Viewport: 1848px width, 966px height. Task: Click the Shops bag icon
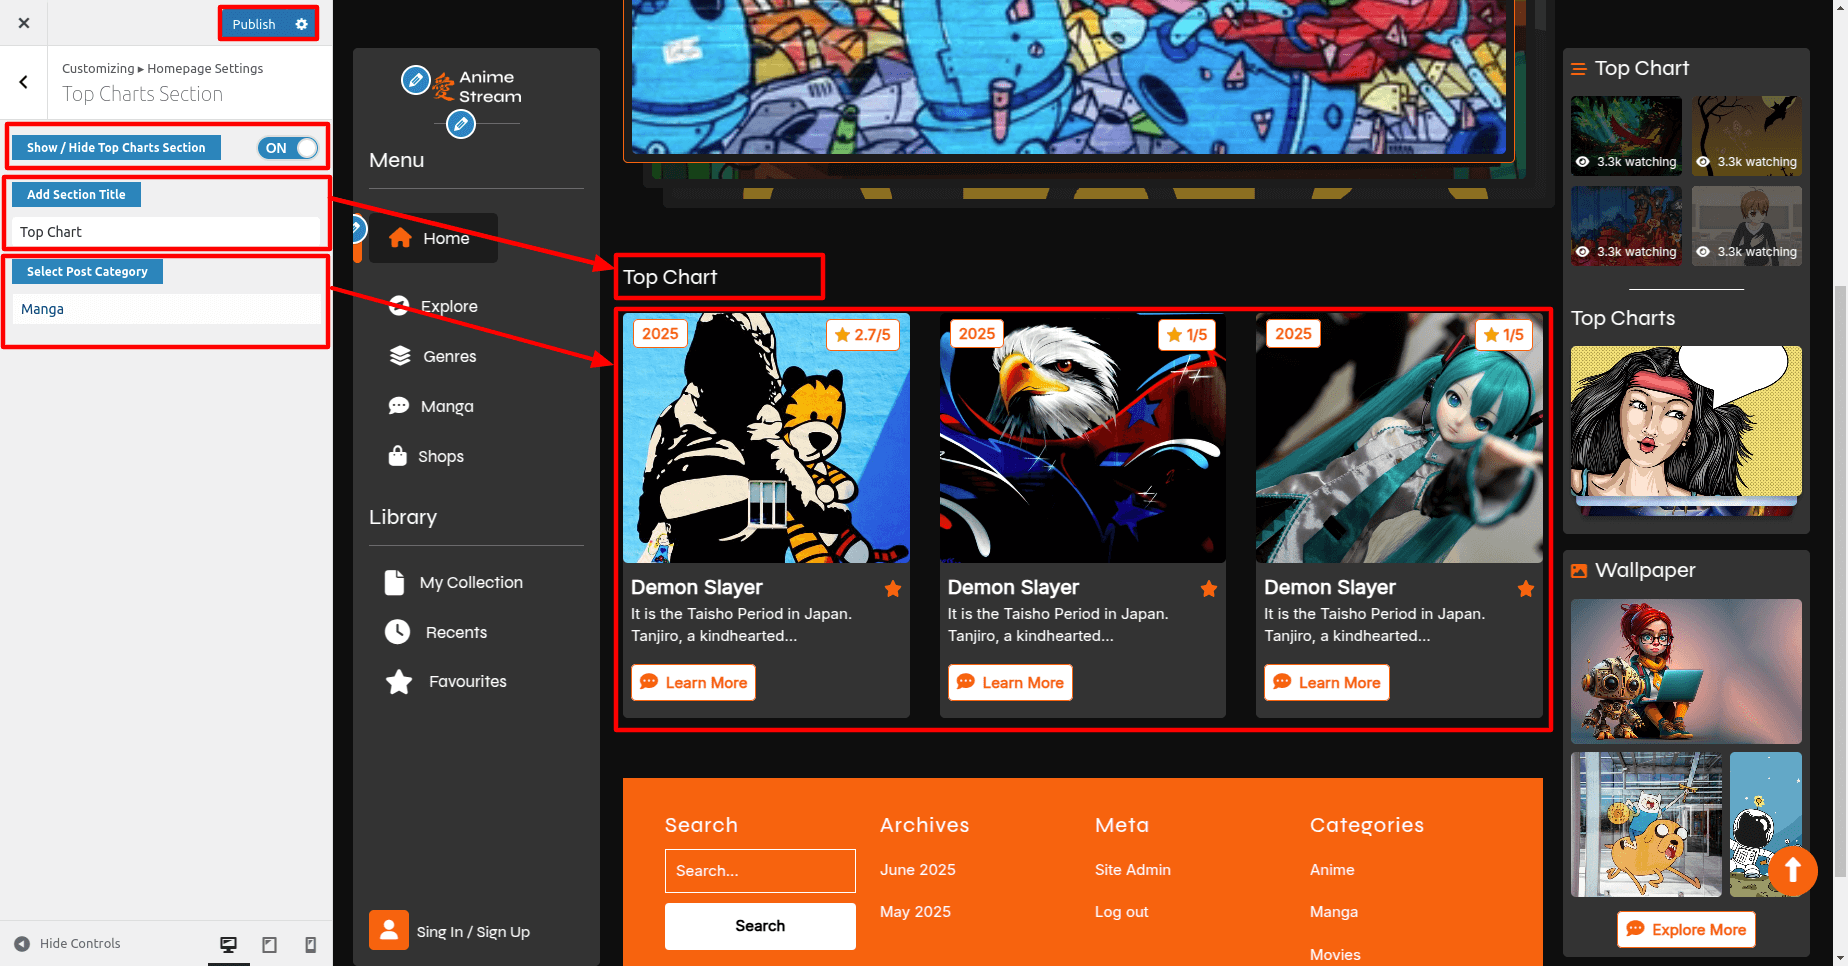pos(398,456)
